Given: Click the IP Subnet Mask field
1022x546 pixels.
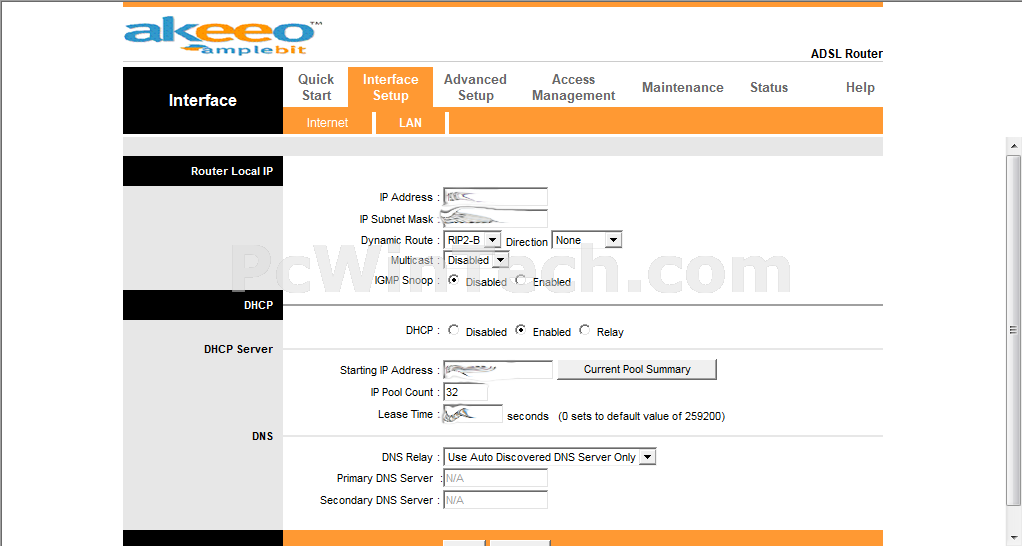Looking at the screenshot, I should [x=495, y=218].
